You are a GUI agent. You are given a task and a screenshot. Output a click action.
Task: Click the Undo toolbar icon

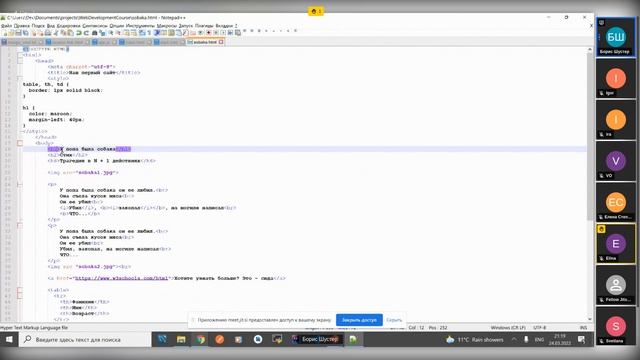pyautogui.click(x=79, y=33)
